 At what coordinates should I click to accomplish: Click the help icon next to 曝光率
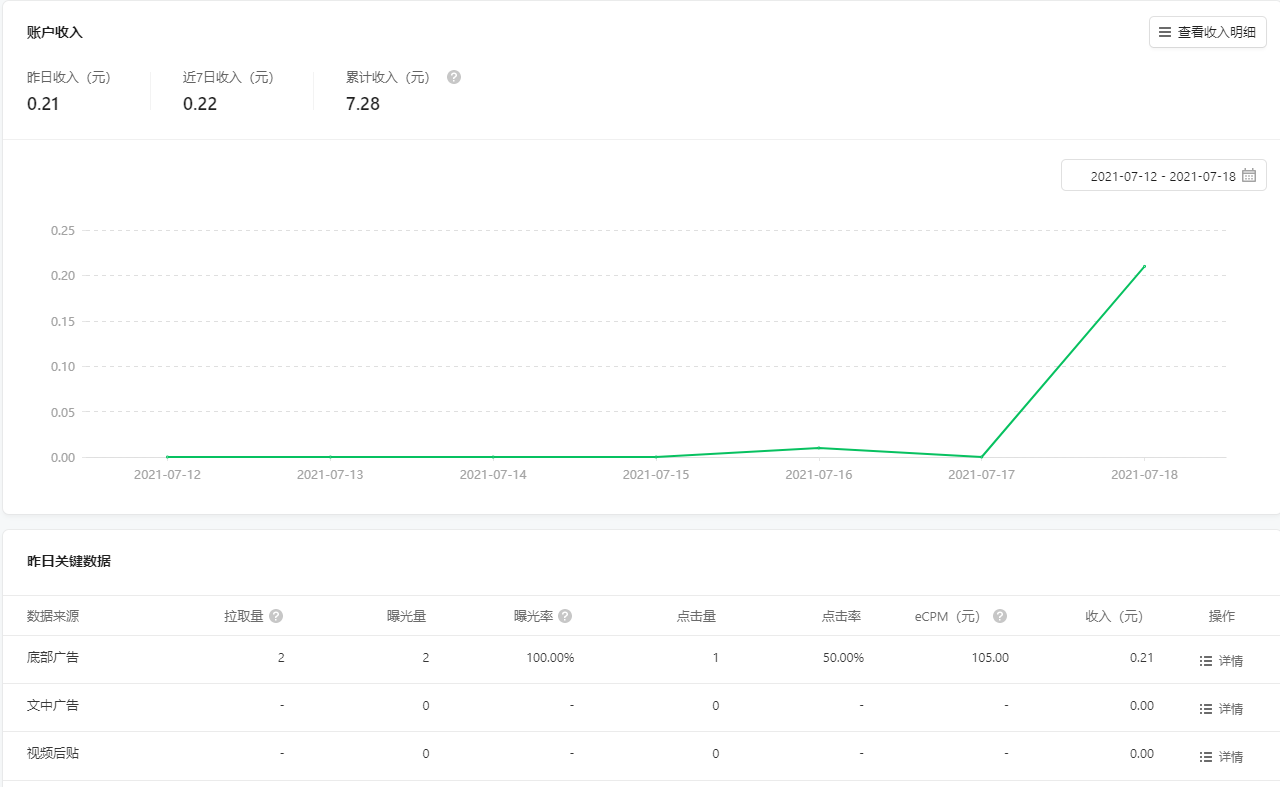(565, 616)
